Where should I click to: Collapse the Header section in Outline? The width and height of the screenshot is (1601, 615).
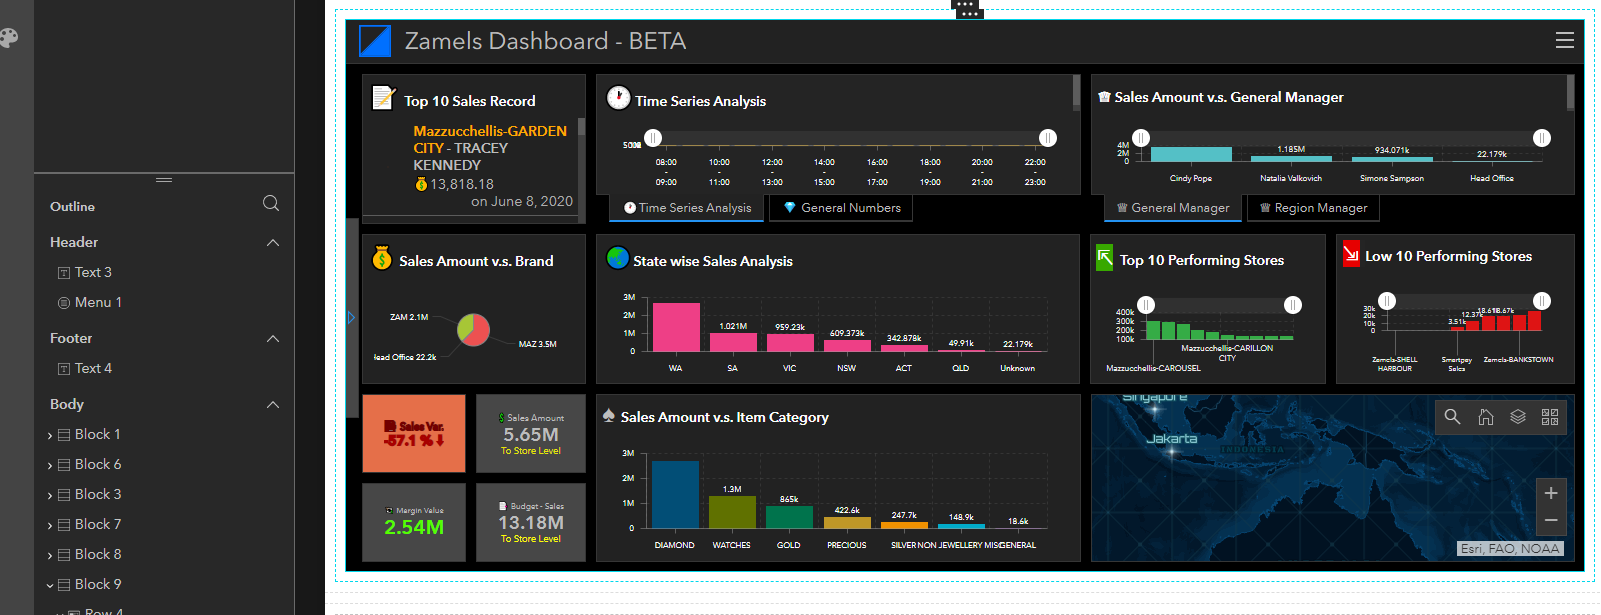[273, 242]
